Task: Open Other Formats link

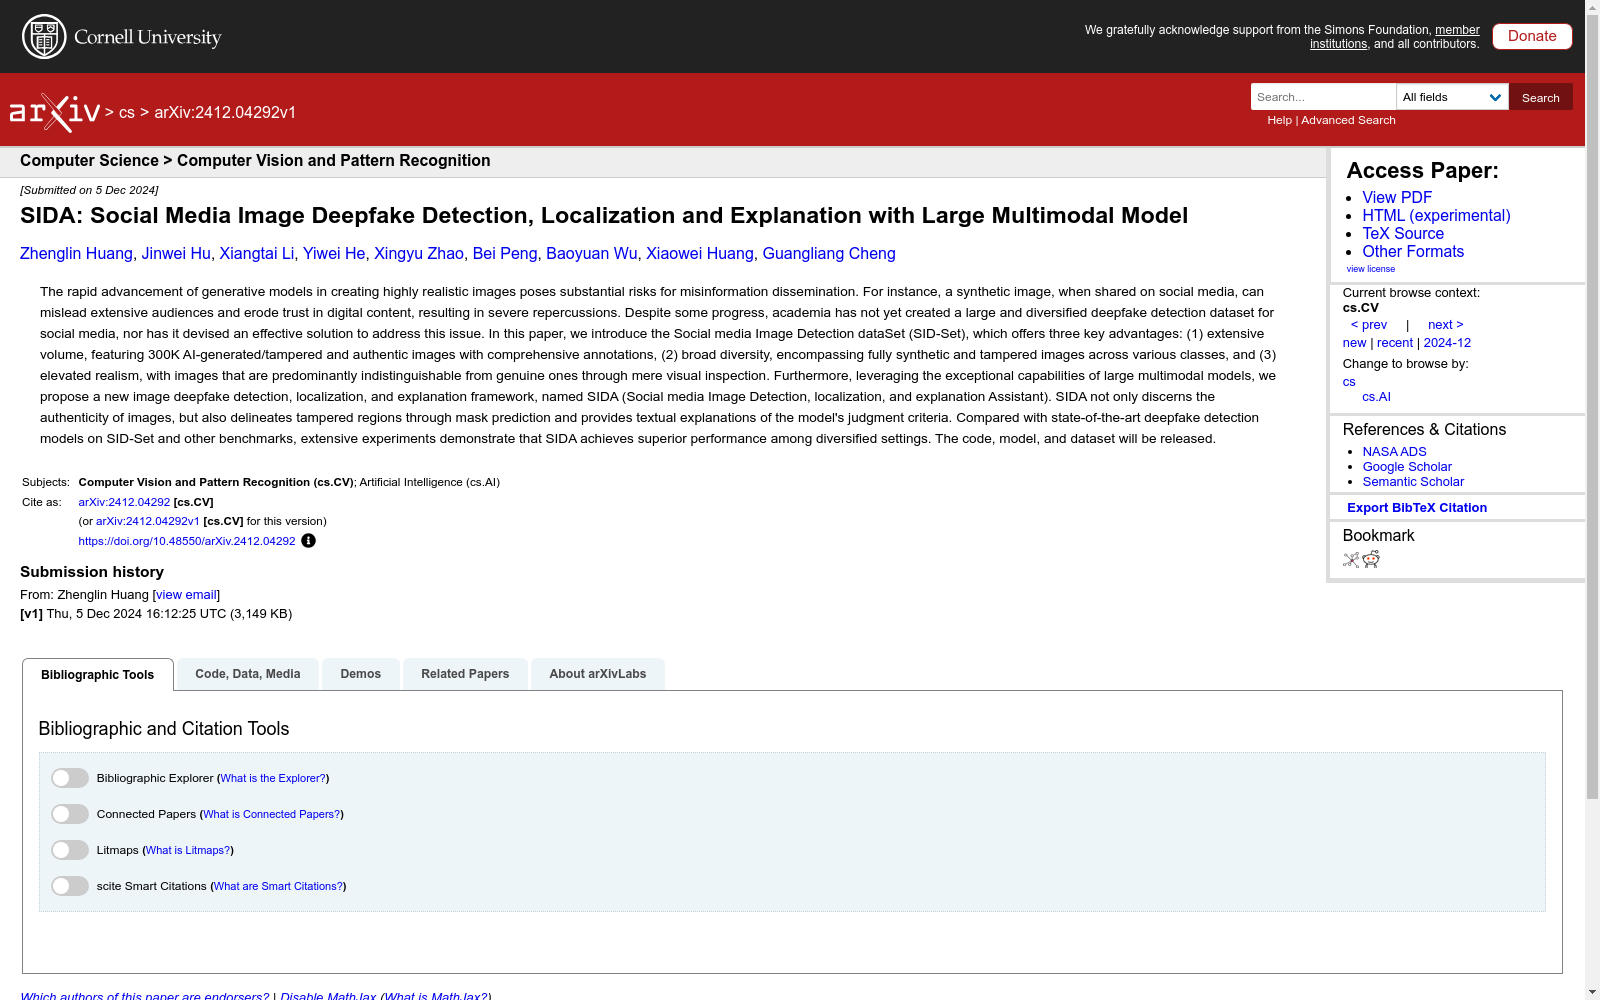Action: 1413,252
